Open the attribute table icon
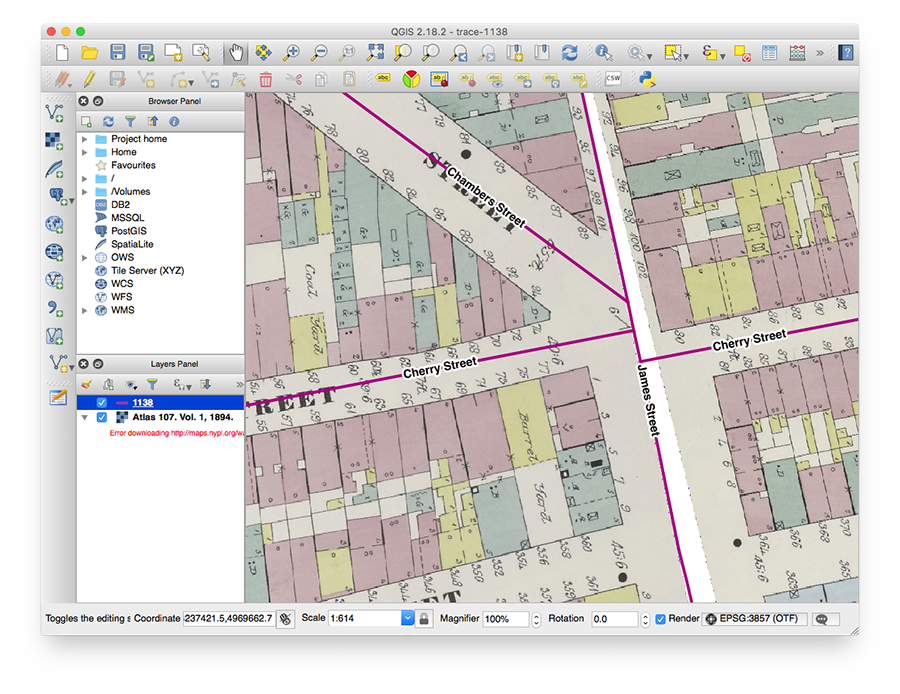This screenshot has height=694, width=900. (769, 53)
